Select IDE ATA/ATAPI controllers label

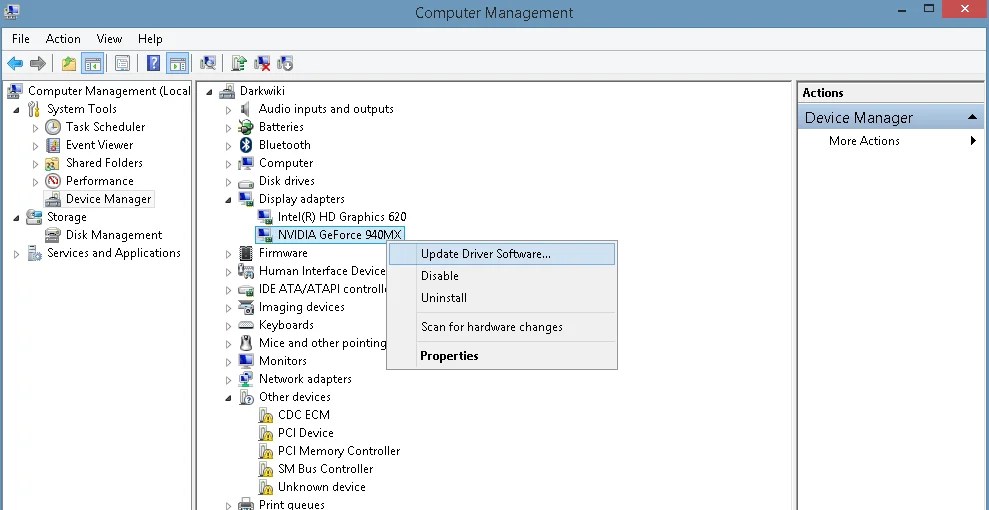[x=323, y=289]
